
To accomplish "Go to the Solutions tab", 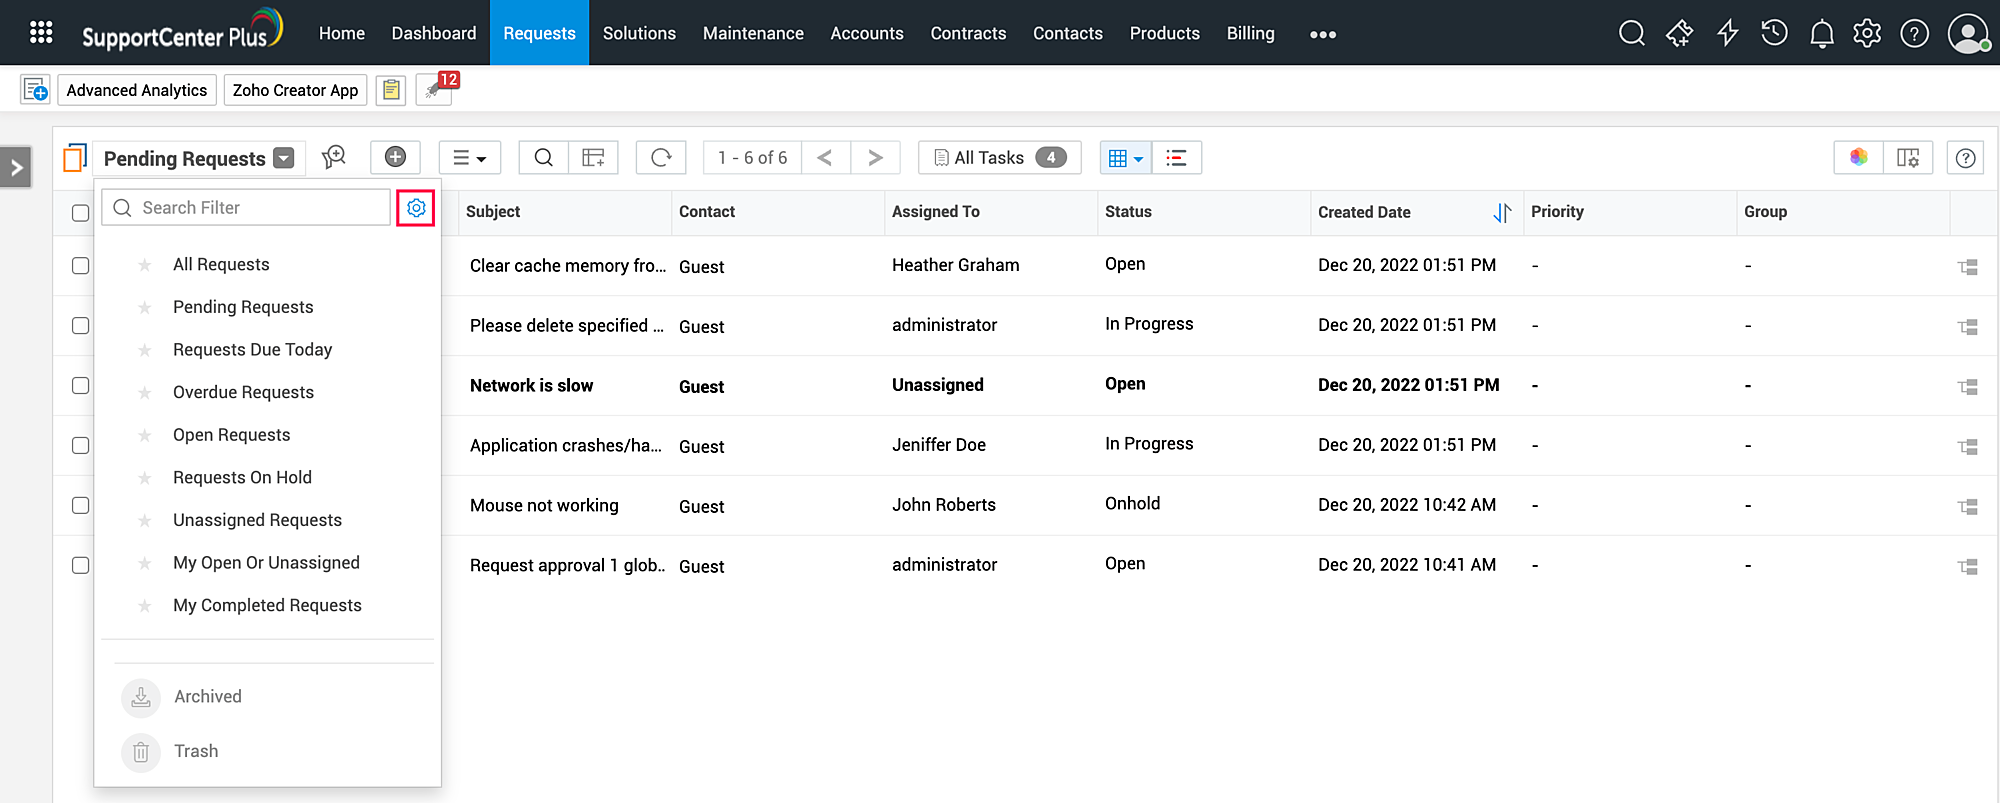I will (x=639, y=34).
